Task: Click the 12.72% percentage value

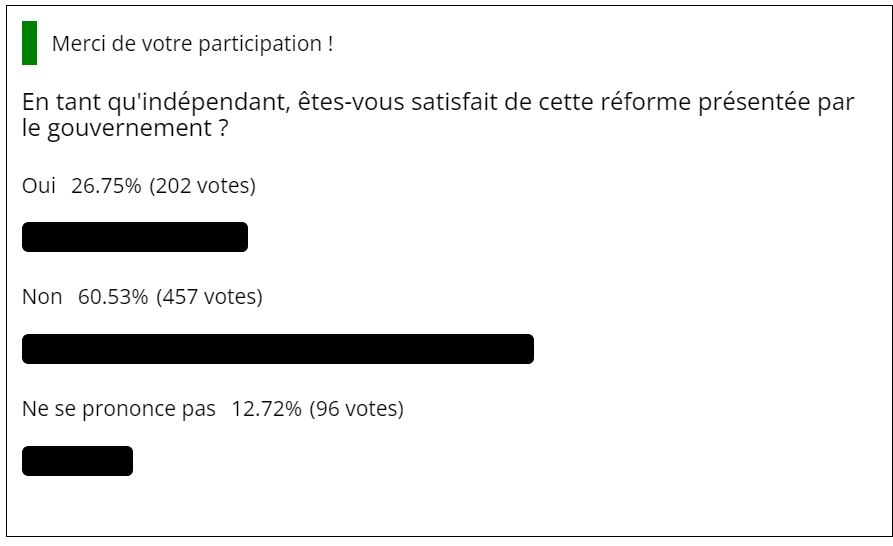Action: click(x=266, y=409)
